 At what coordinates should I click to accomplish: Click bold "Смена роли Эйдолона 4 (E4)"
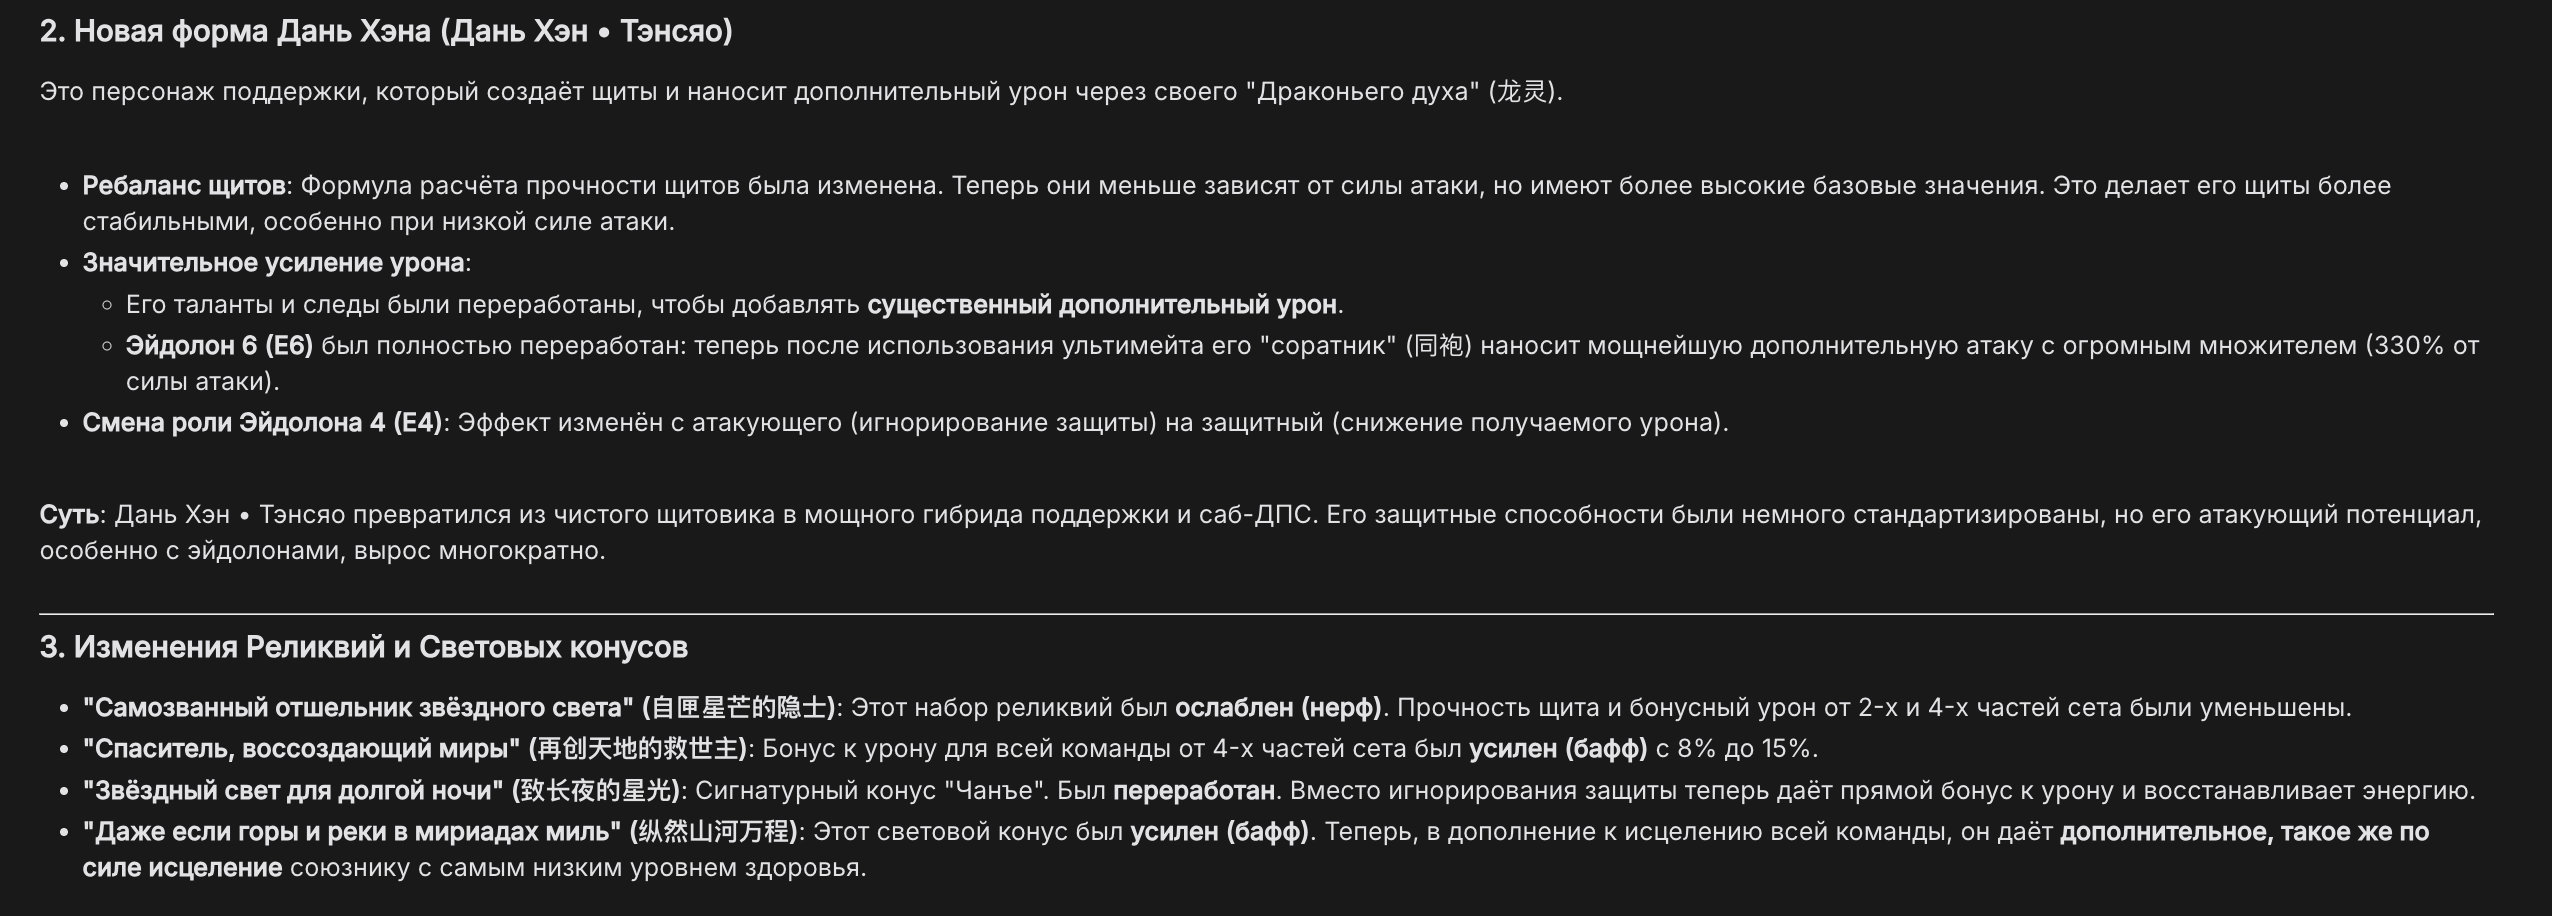[x=262, y=423]
